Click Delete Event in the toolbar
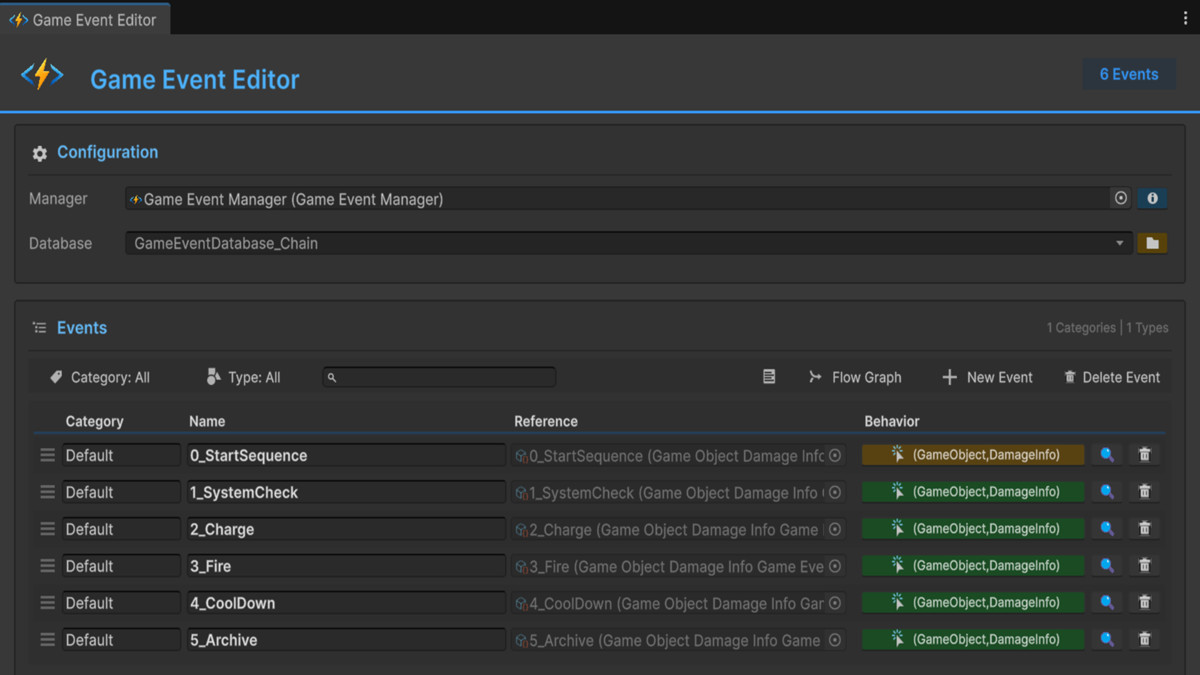Viewport: 1200px width, 675px height. pos(1112,377)
